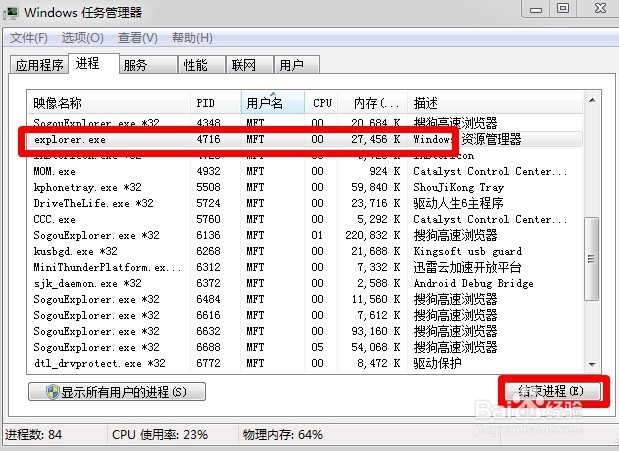Click the process list scrollbar thumb
The image size is (619, 451).
click(x=591, y=259)
